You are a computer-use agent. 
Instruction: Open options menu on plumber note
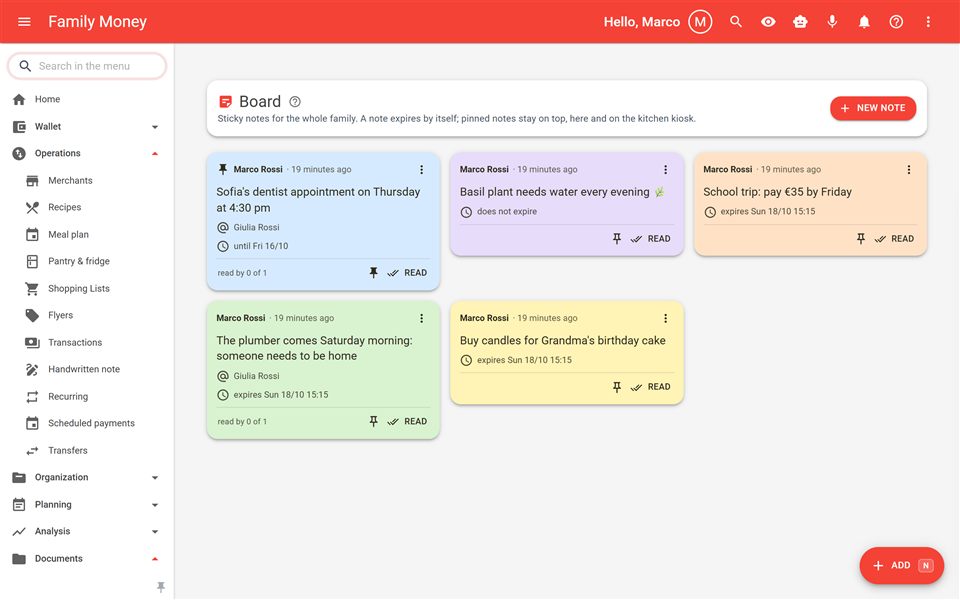421,318
